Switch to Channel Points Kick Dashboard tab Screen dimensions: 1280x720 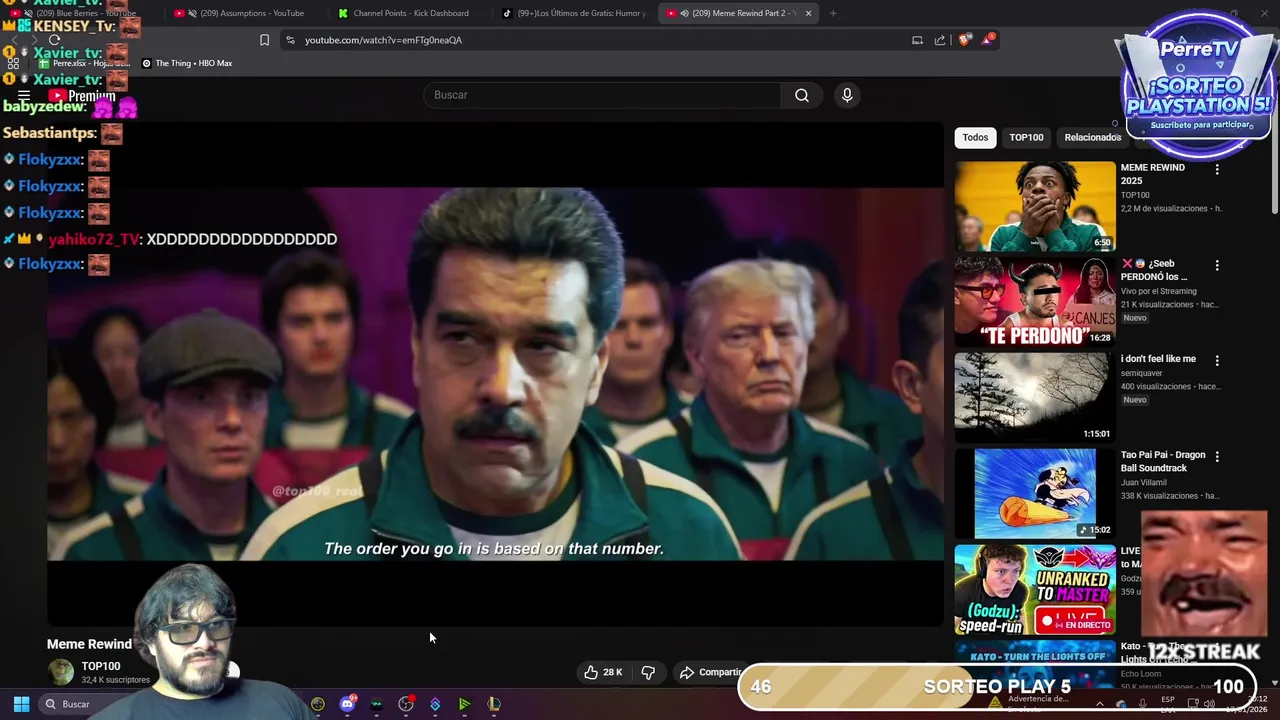[x=410, y=13]
